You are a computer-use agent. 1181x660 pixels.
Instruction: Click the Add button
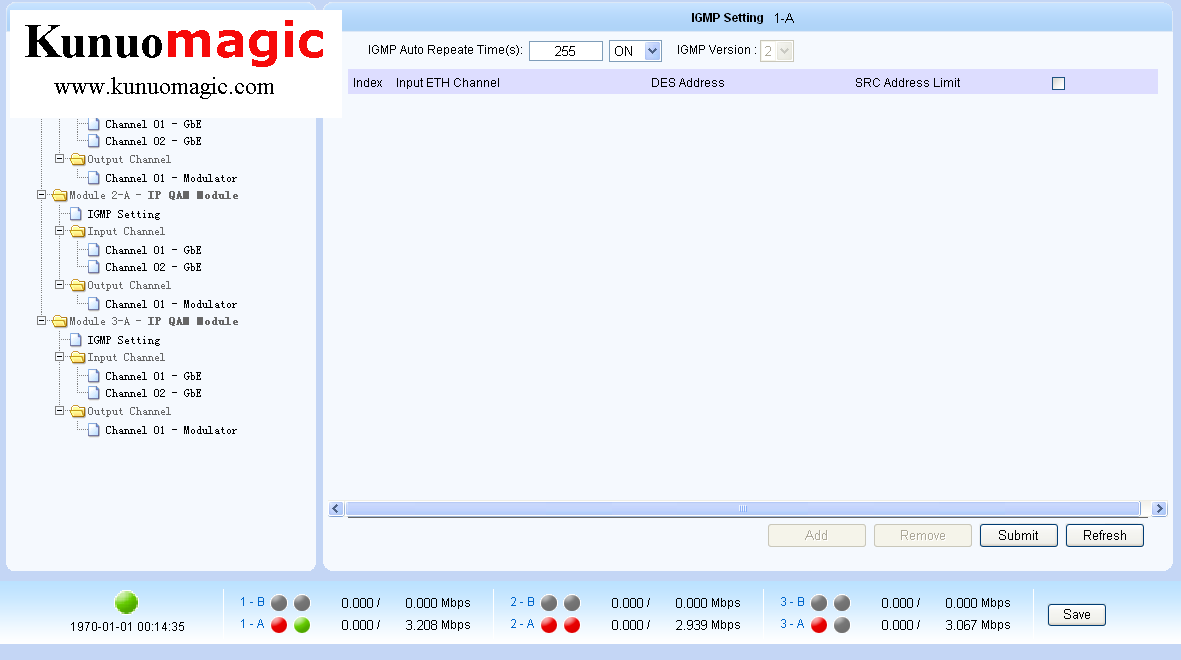tap(816, 536)
